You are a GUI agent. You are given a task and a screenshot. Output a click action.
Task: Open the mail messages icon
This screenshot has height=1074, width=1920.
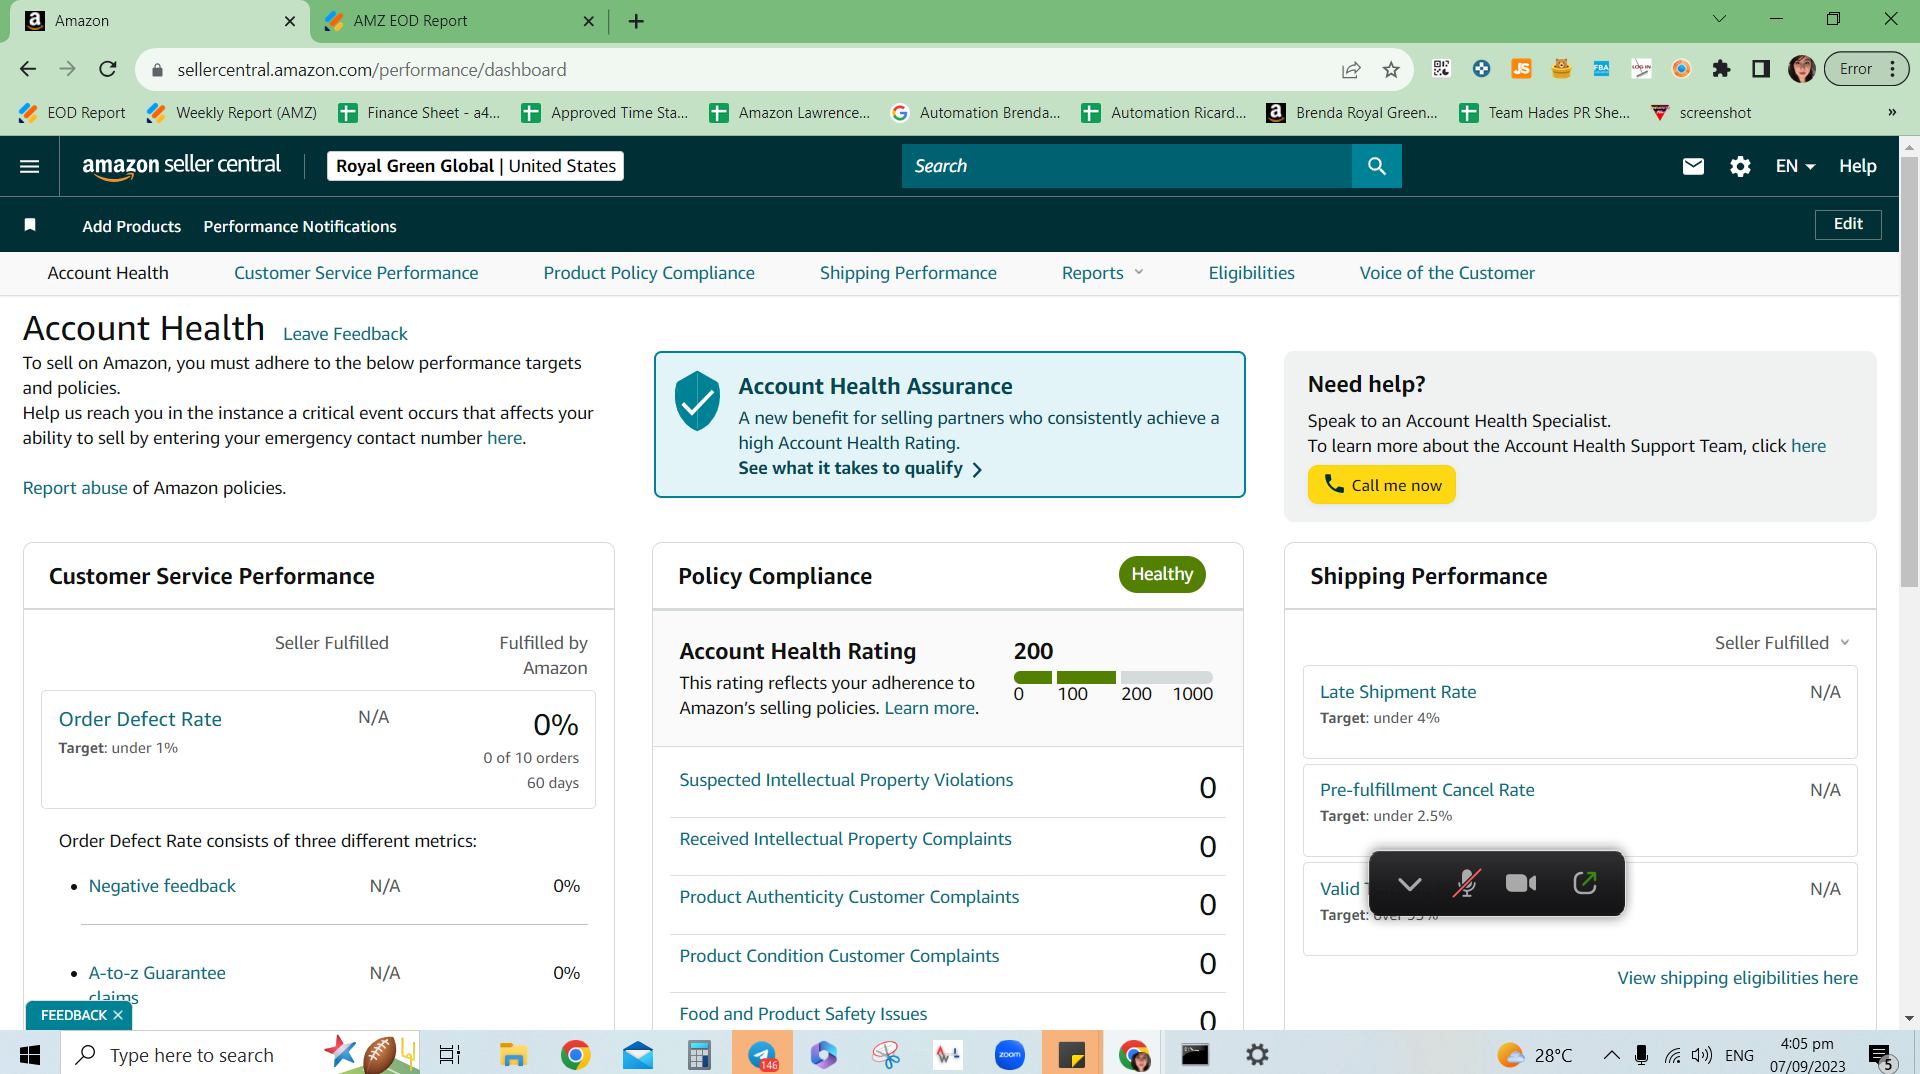(x=1693, y=166)
